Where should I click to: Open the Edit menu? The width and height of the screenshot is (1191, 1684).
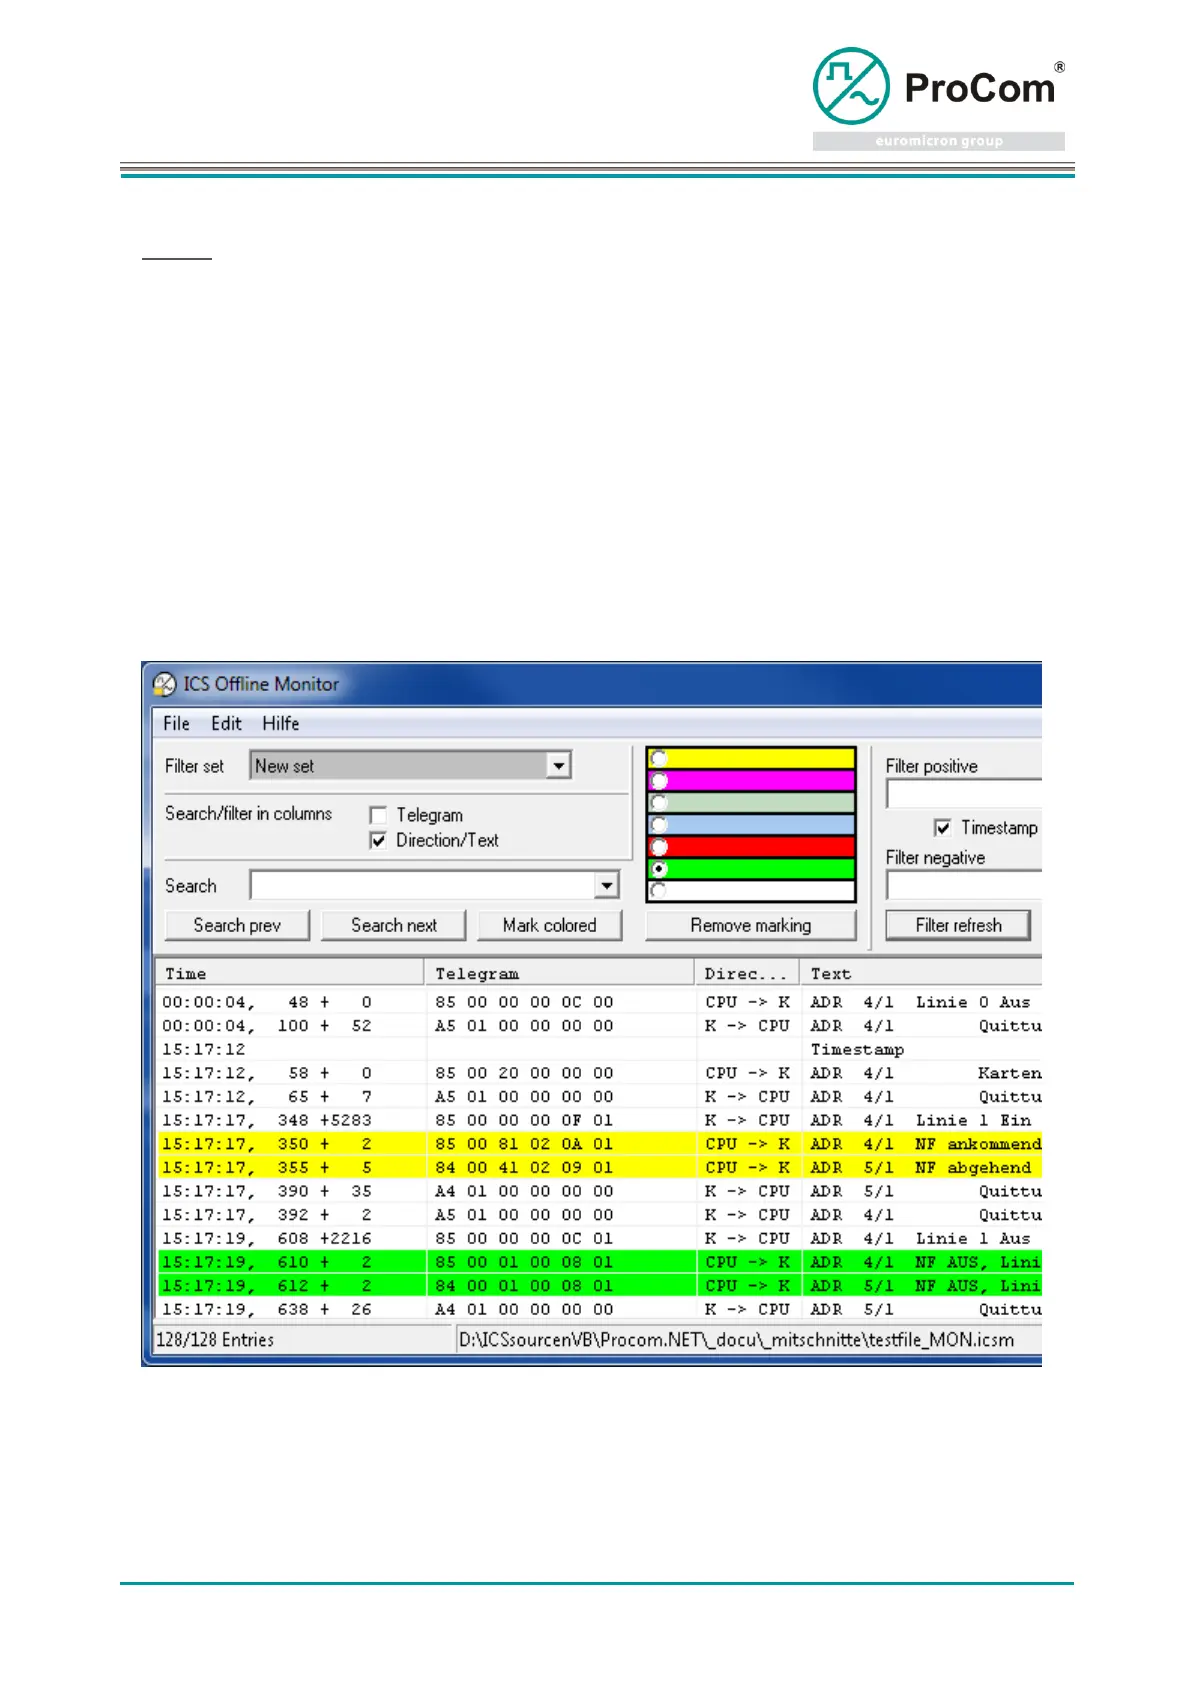click(x=226, y=724)
